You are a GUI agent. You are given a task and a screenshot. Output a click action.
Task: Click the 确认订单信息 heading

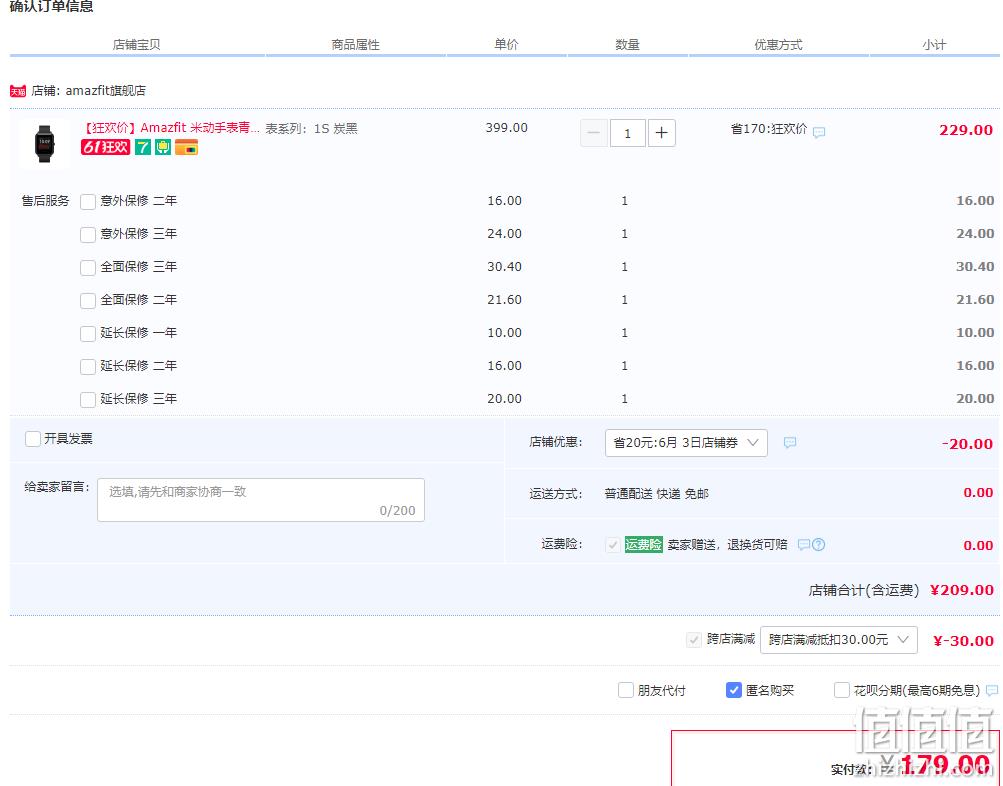point(51,6)
